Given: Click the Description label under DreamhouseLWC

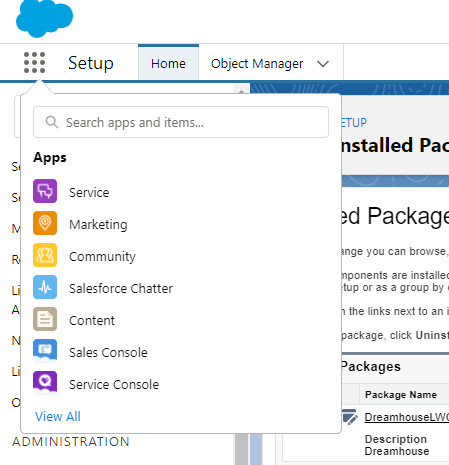Looking at the screenshot, I should click(396, 439).
